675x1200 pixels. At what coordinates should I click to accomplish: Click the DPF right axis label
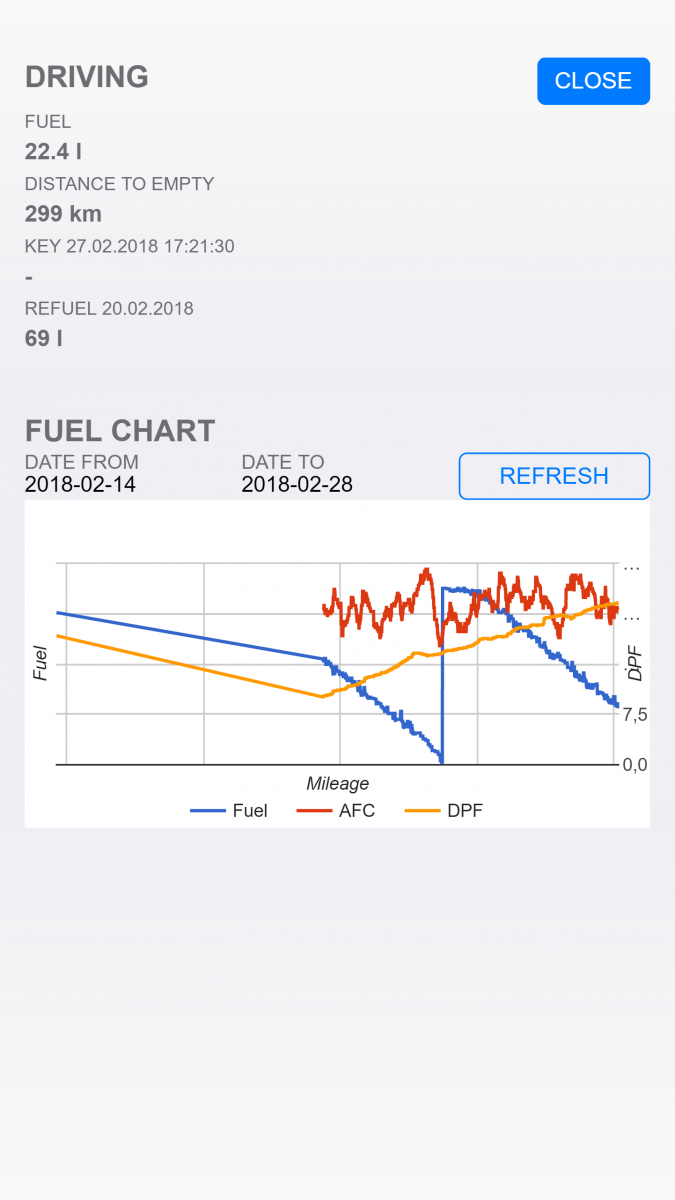[634, 663]
